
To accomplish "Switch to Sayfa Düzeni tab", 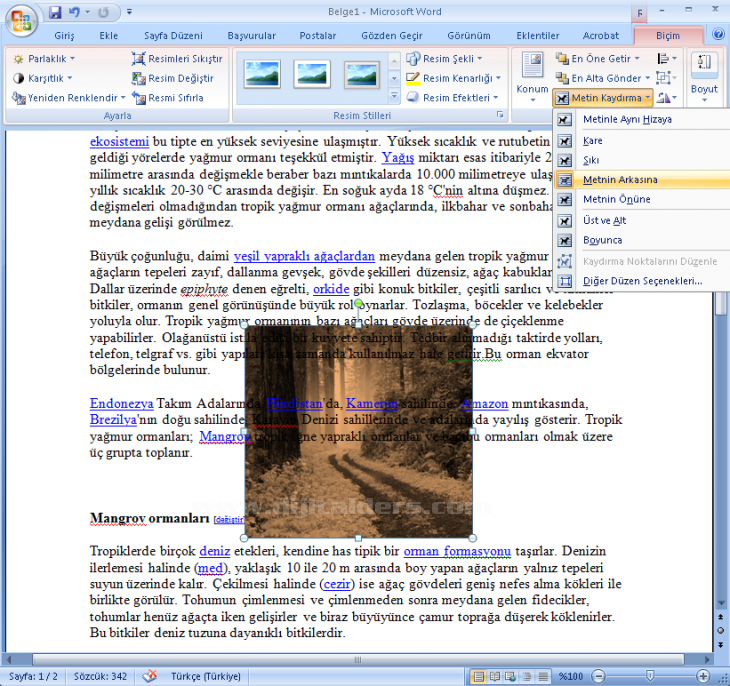I will coord(173,36).
